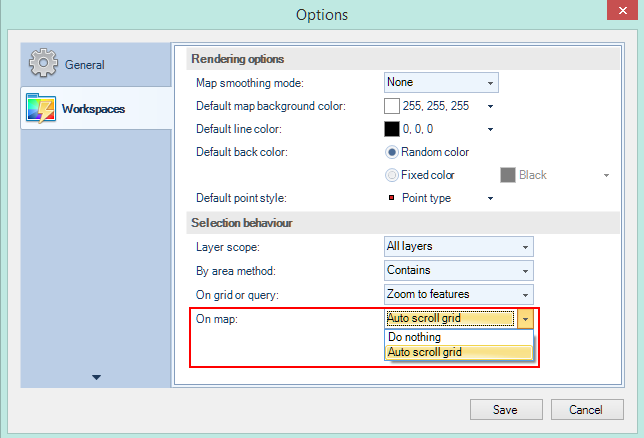
Task: Click white map background color swatch
Action: tap(392, 106)
